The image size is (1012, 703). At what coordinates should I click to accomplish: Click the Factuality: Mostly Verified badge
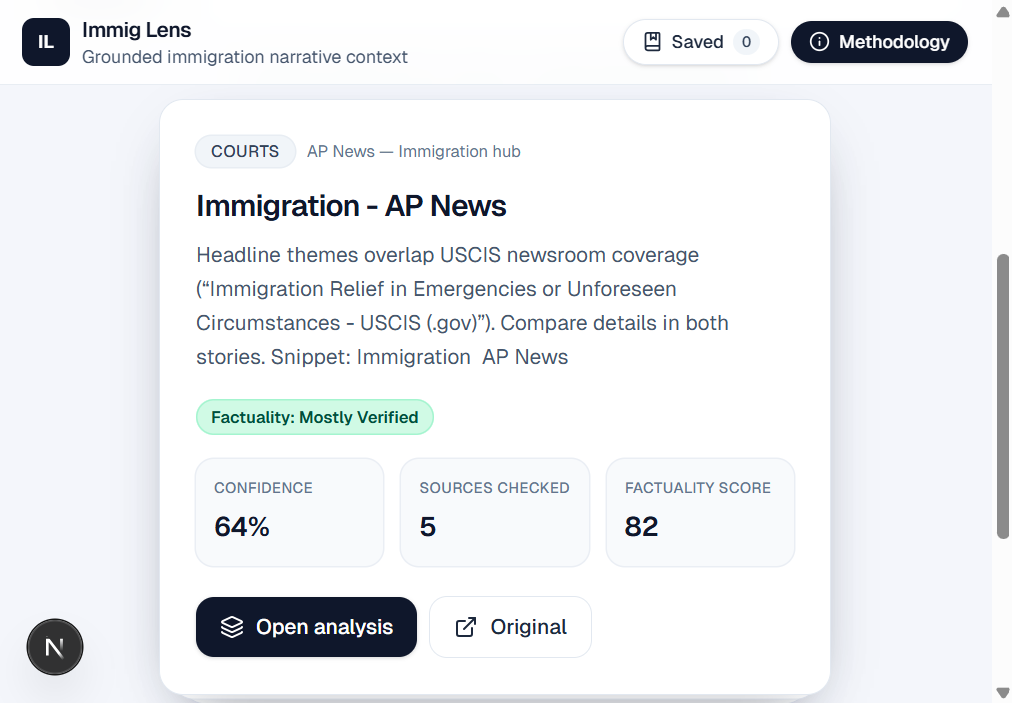point(314,418)
